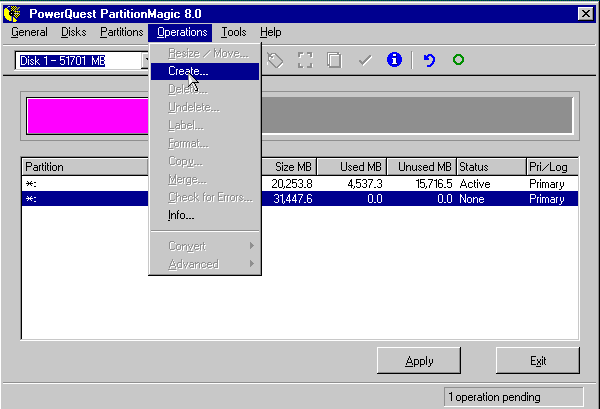Open partition Info via blue icon
Image resolution: width=600 pixels, height=409 pixels.
click(394, 60)
